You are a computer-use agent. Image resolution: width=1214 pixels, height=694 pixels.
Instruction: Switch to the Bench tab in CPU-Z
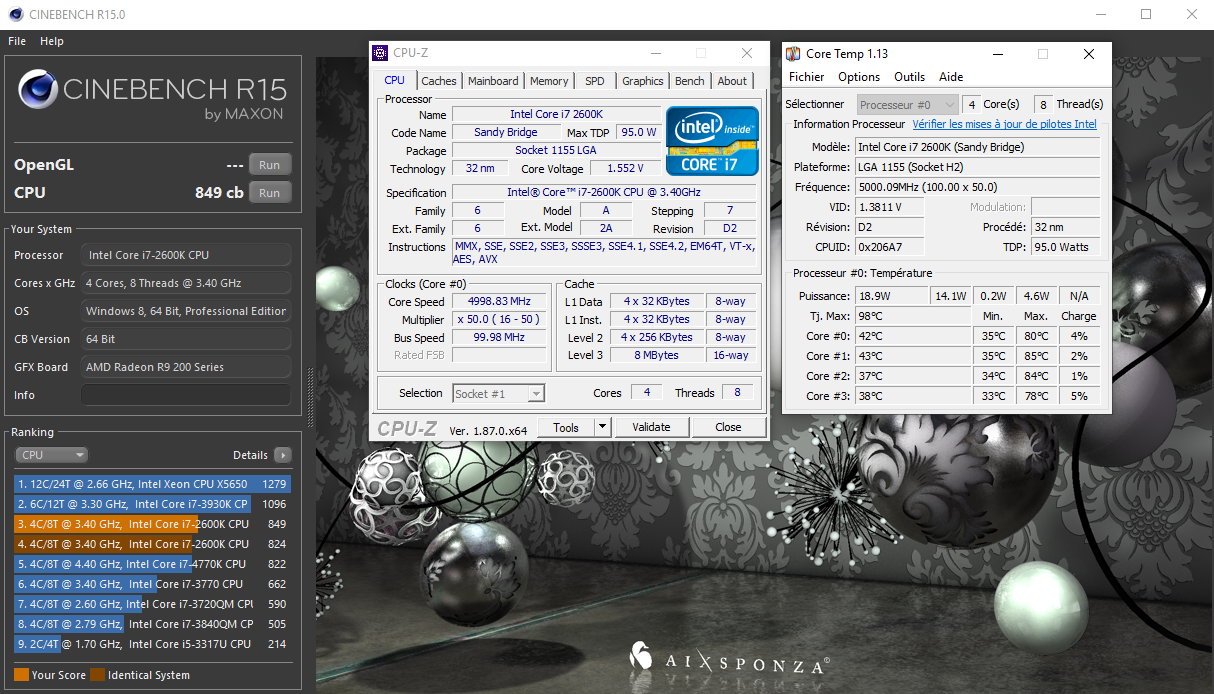coord(690,81)
